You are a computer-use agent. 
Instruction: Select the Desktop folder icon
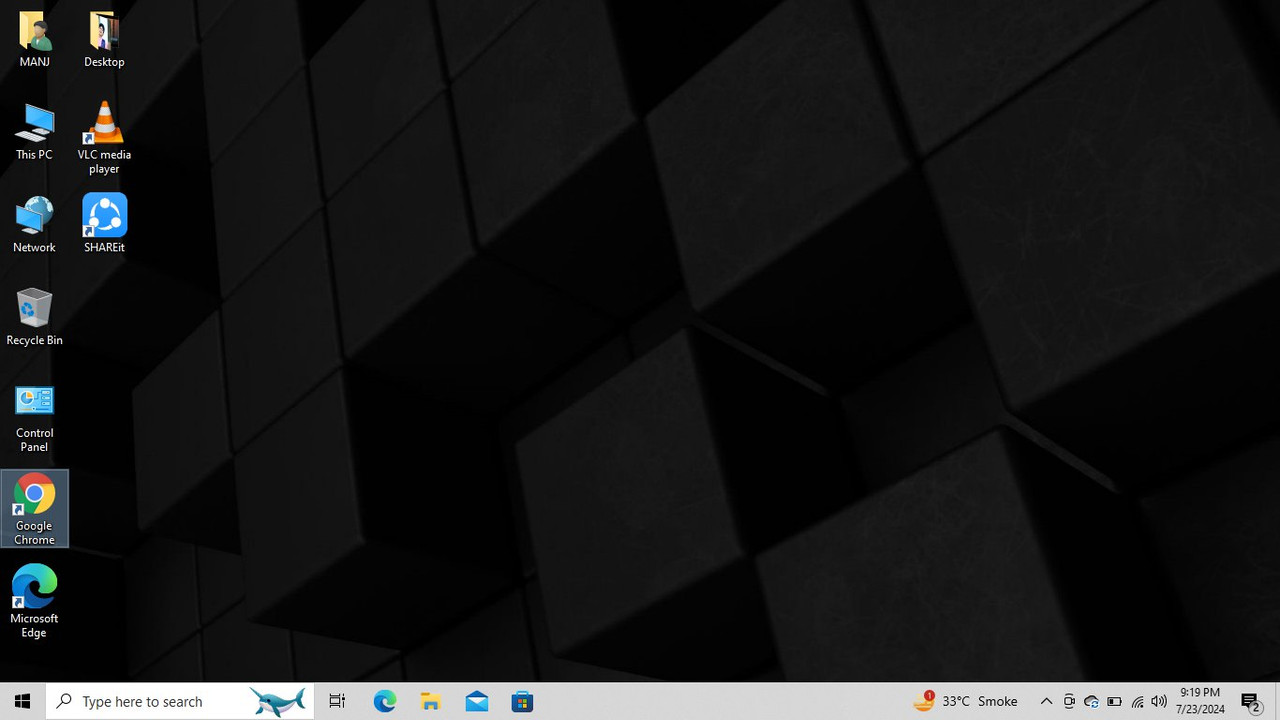(x=104, y=39)
